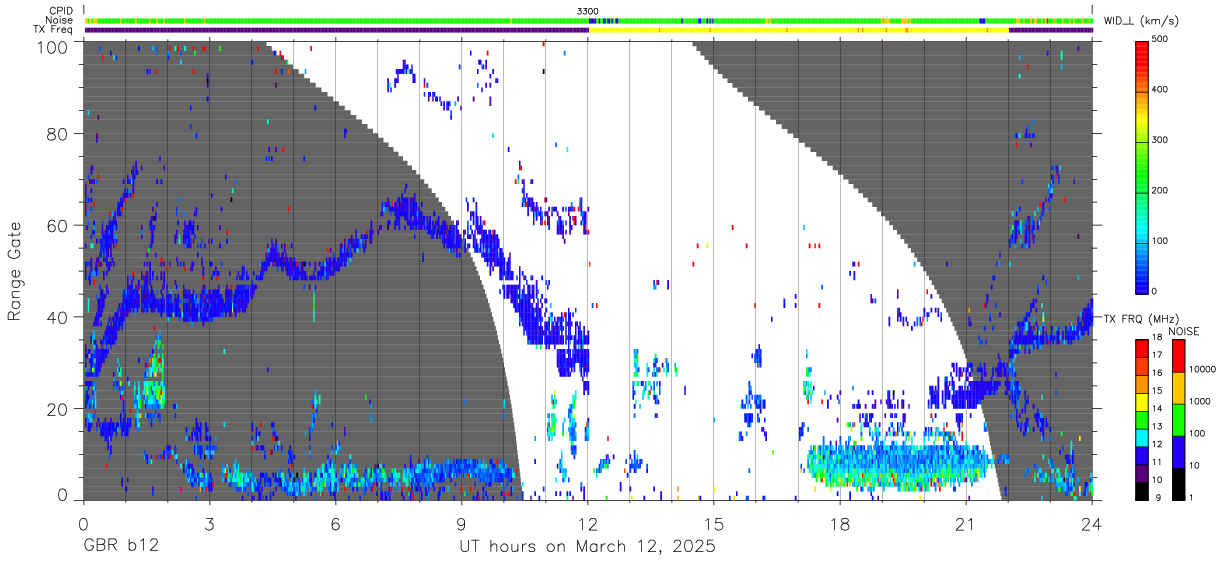
Task: Click the 'GBR b12' radar label
Action: (x=120, y=547)
